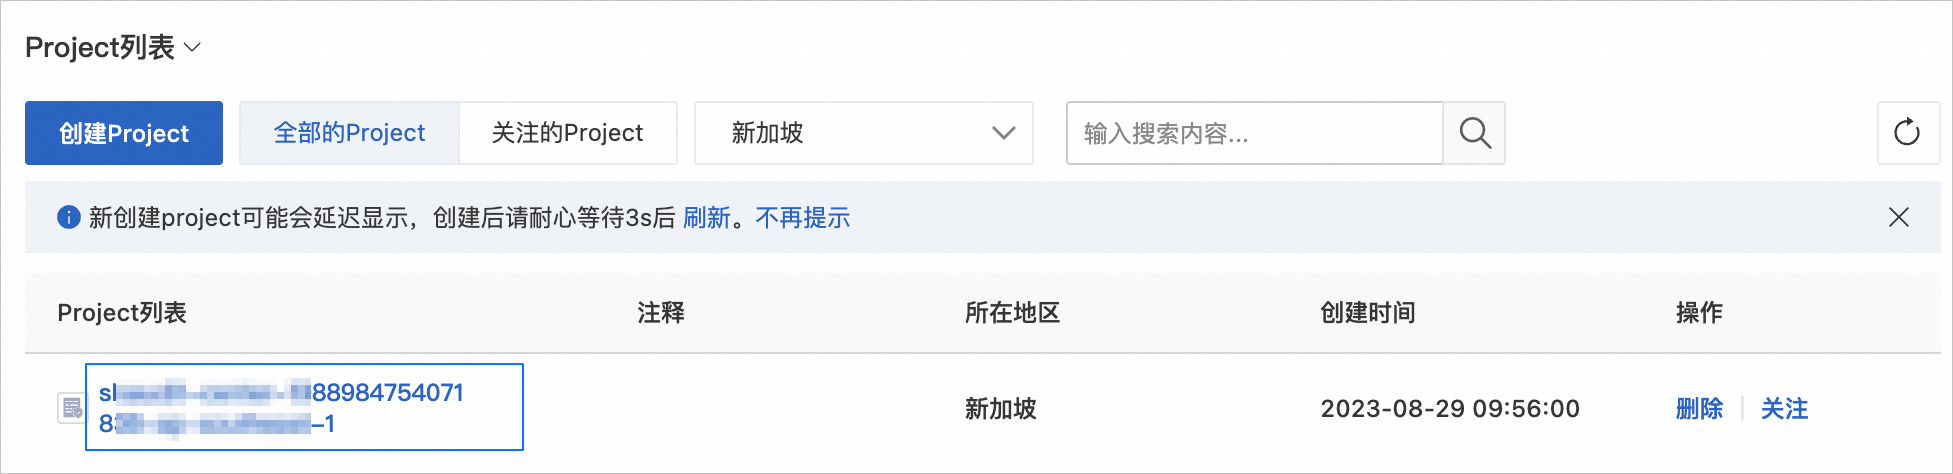
Task: Click the 不再提示 link
Action: (802, 218)
